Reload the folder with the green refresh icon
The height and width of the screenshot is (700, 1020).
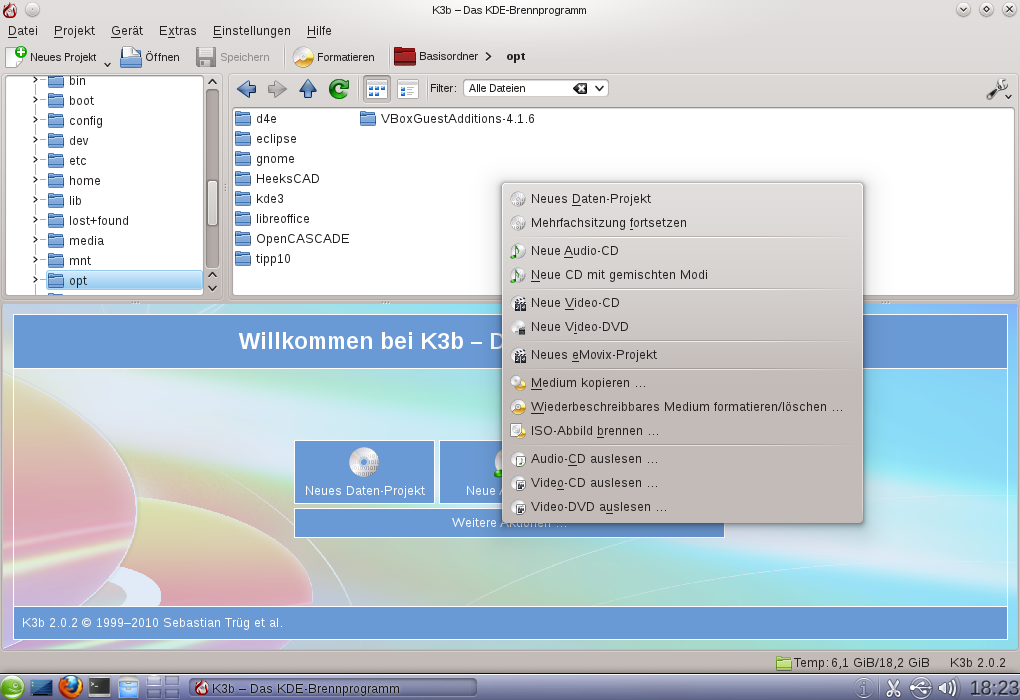click(x=339, y=88)
